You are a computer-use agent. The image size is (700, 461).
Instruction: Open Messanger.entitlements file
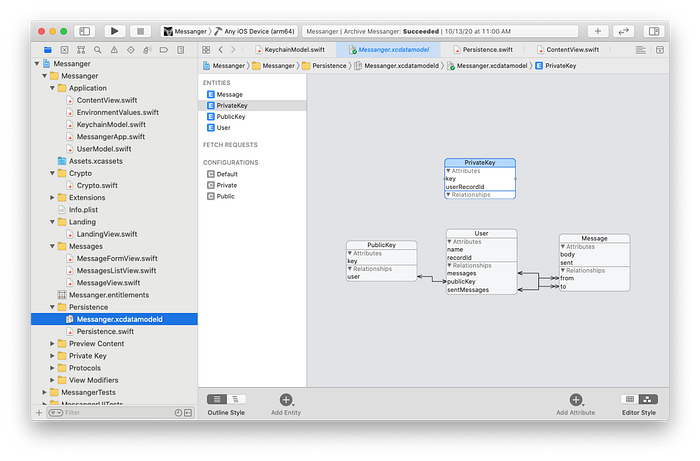pos(114,295)
